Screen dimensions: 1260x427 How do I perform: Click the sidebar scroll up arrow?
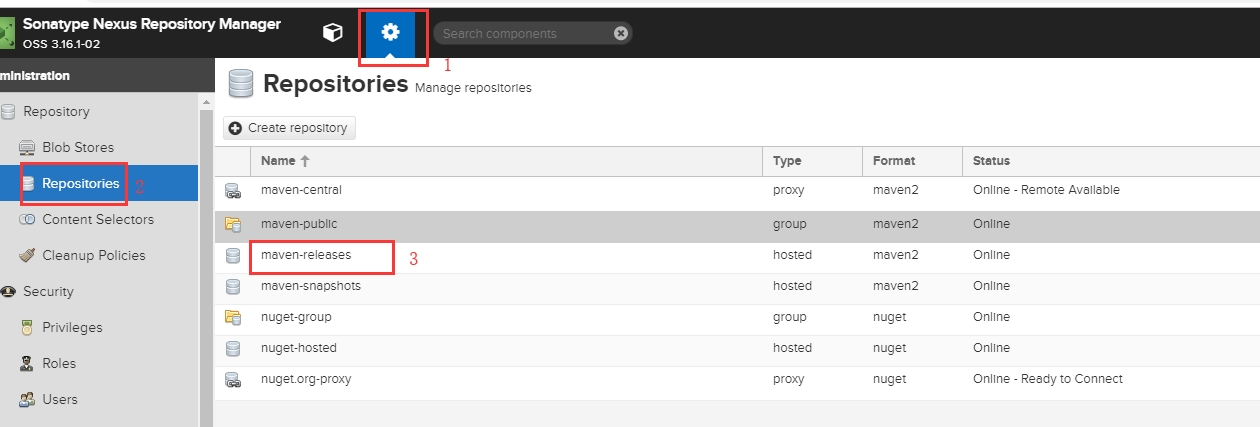(x=206, y=102)
